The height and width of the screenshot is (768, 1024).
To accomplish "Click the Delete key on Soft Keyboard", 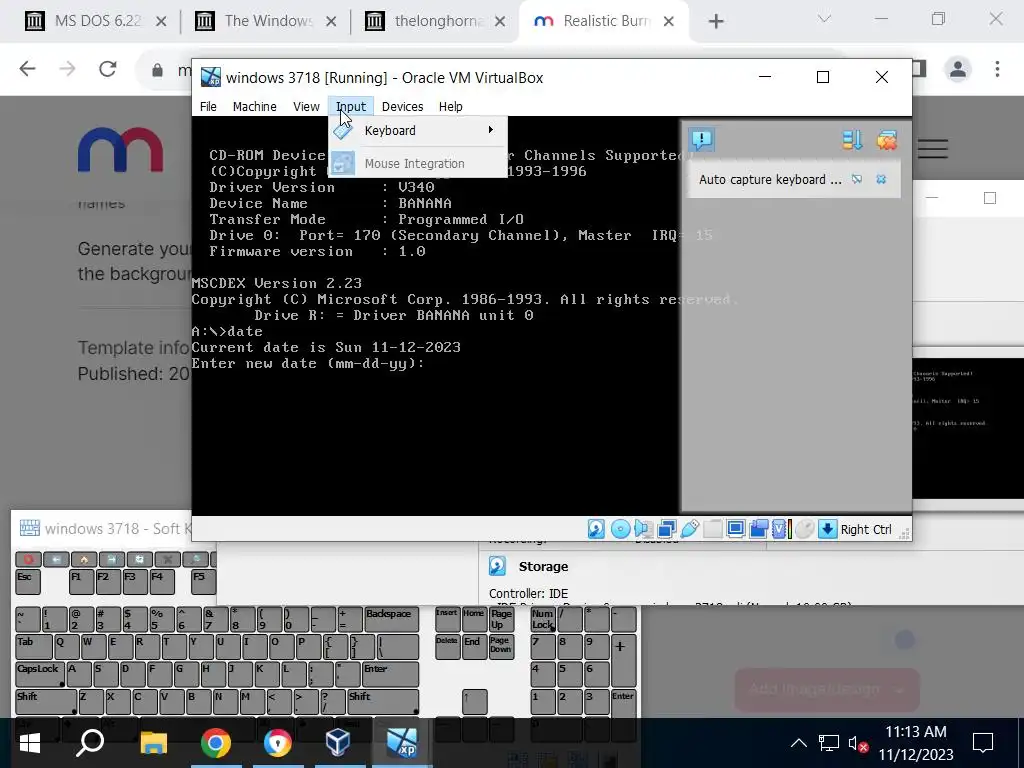I will [x=447, y=647].
